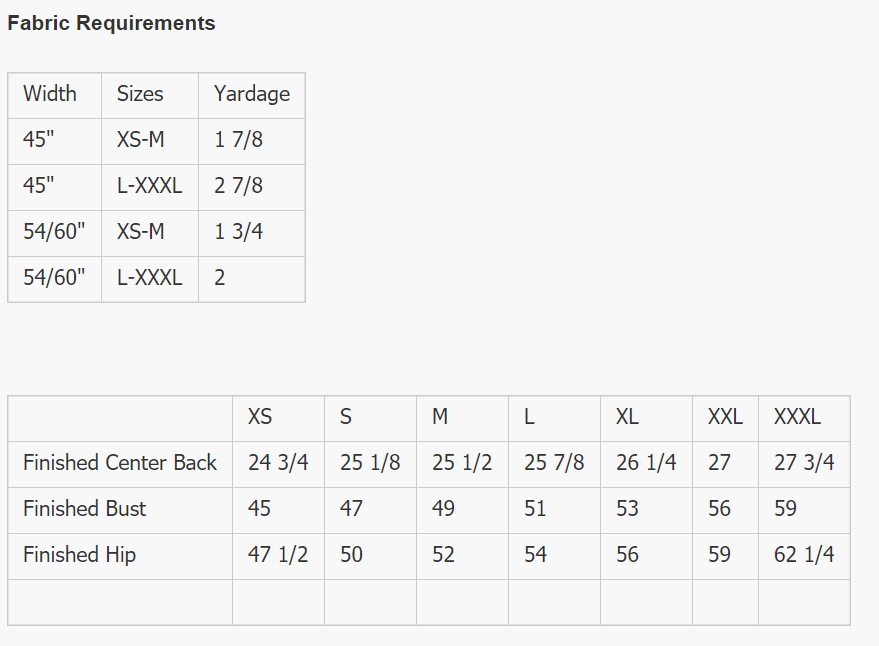Click the XXL size column header
This screenshot has height=646, width=879.
click(725, 418)
